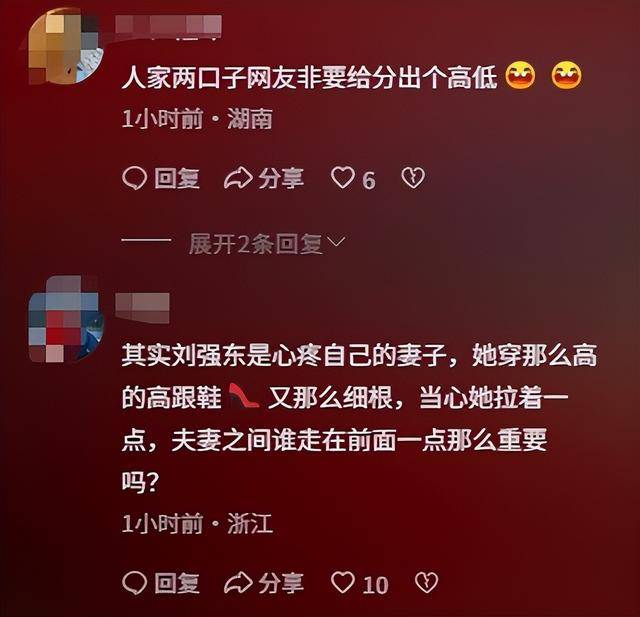The height and width of the screenshot is (617, 640).
Task: Click the like count 6
Action: [369, 180]
